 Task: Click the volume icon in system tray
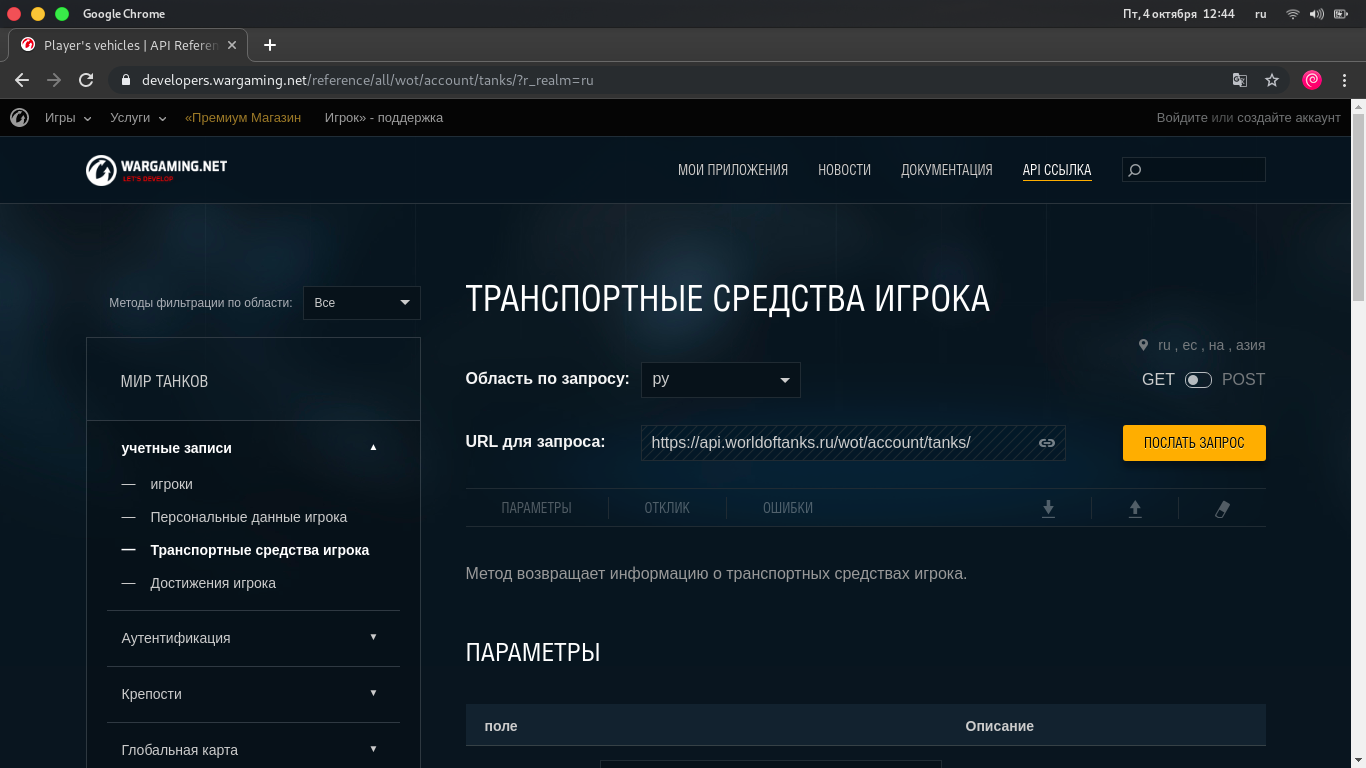click(x=1316, y=14)
